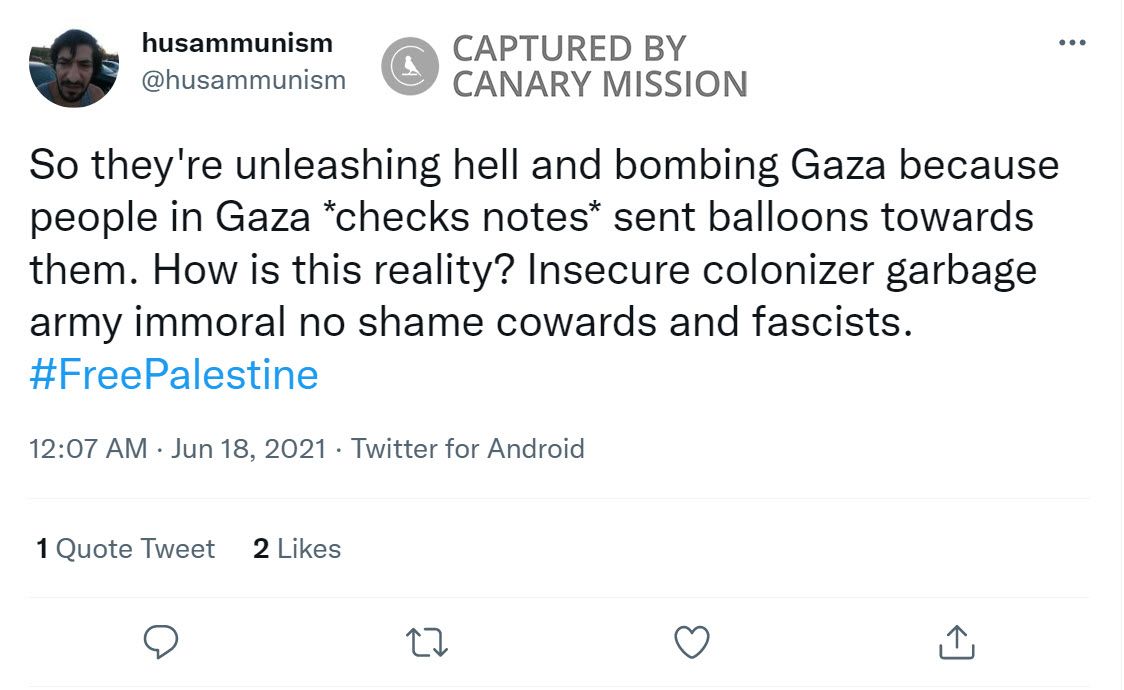The height and width of the screenshot is (690, 1124).
Task: Click the Canary Mission bird logo
Action: click(x=410, y=66)
